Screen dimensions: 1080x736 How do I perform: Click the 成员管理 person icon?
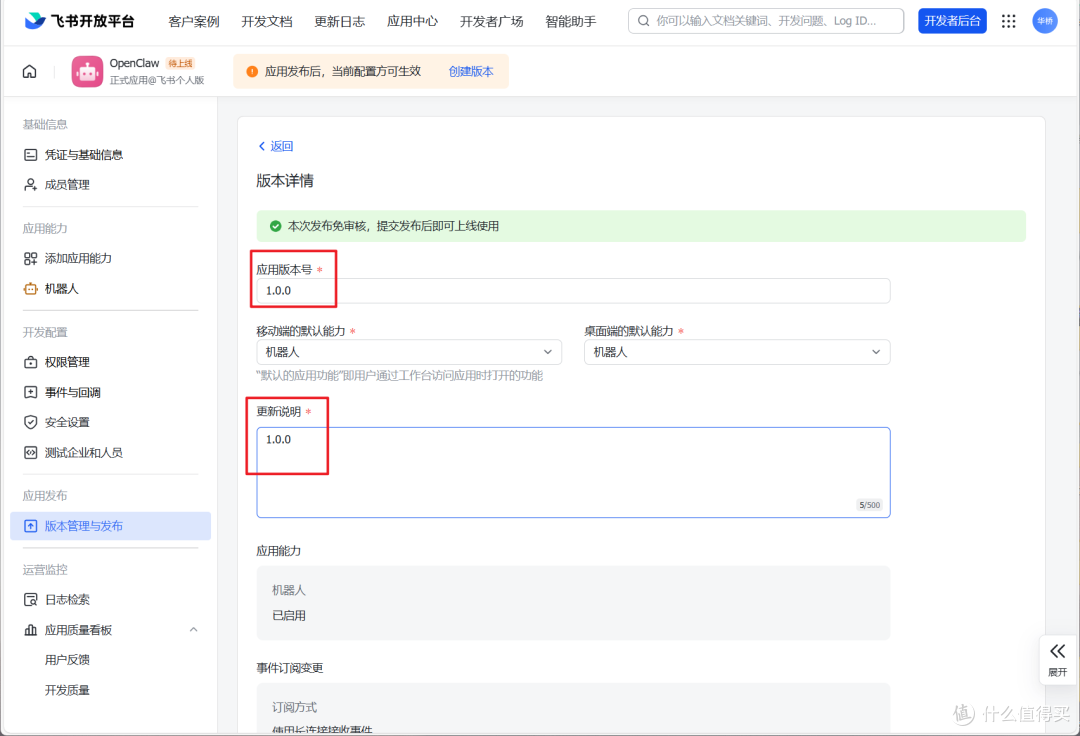point(30,185)
